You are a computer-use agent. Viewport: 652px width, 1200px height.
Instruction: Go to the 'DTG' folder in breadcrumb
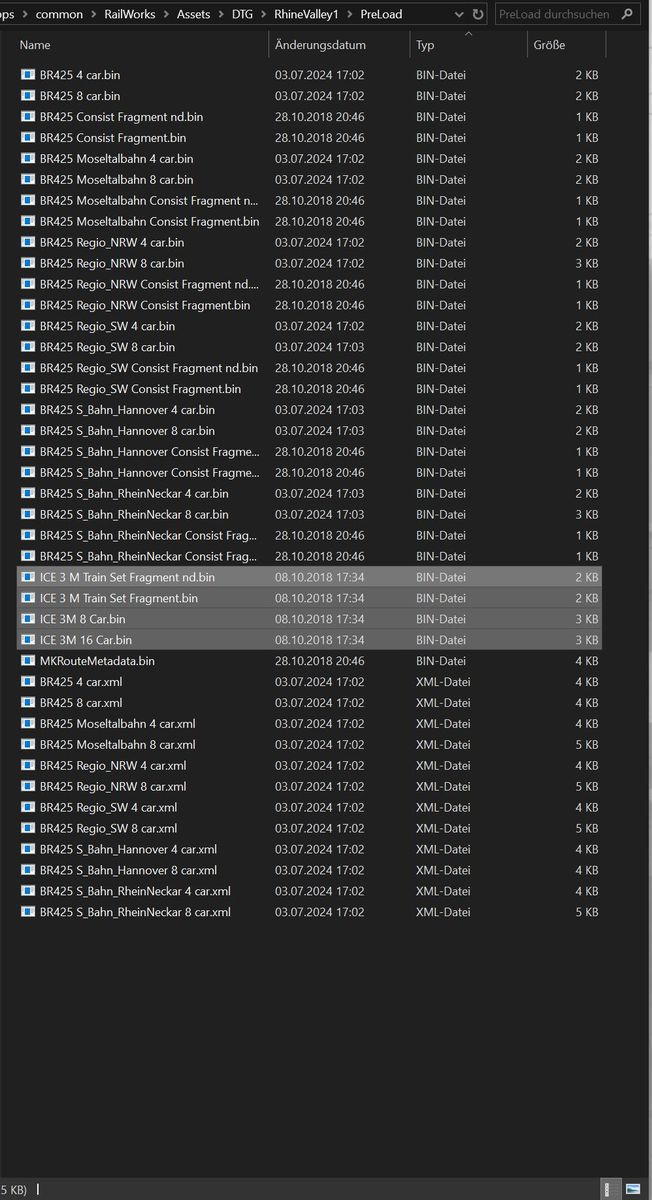243,15
